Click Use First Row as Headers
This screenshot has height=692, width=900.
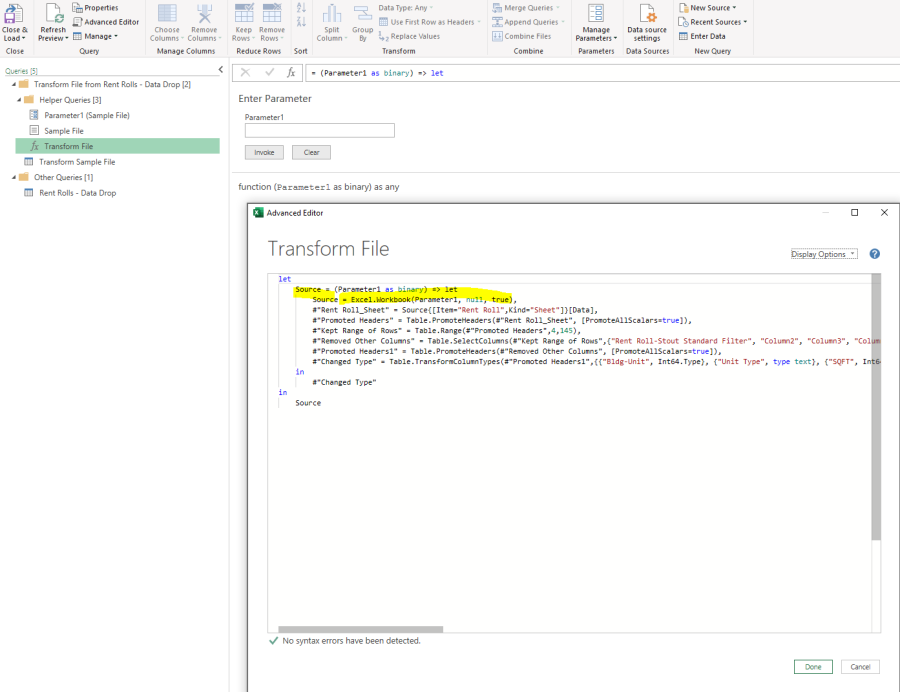[430, 22]
